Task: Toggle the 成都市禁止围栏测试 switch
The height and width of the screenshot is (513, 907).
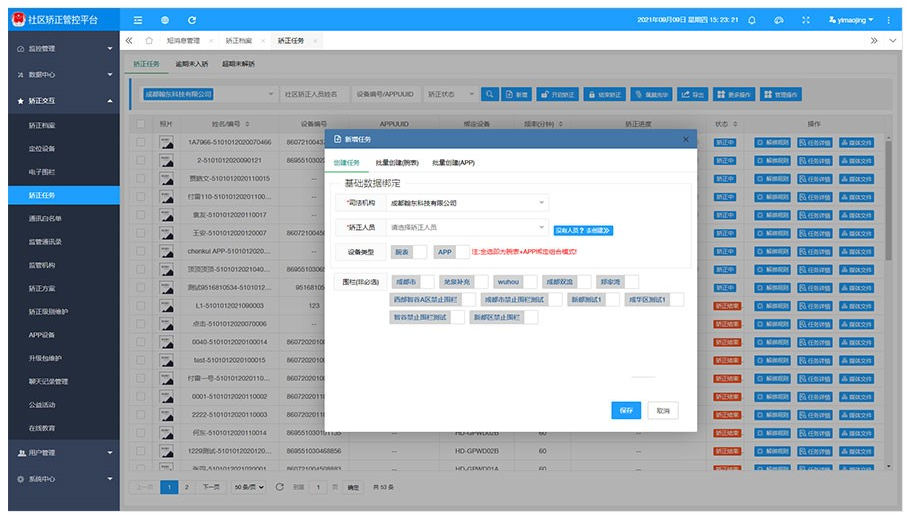Action: click(x=521, y=300)
